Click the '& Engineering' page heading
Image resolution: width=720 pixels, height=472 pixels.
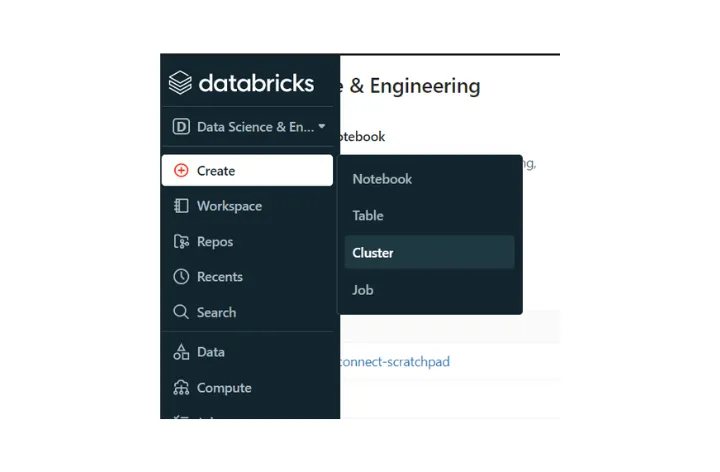coord(415,86)
